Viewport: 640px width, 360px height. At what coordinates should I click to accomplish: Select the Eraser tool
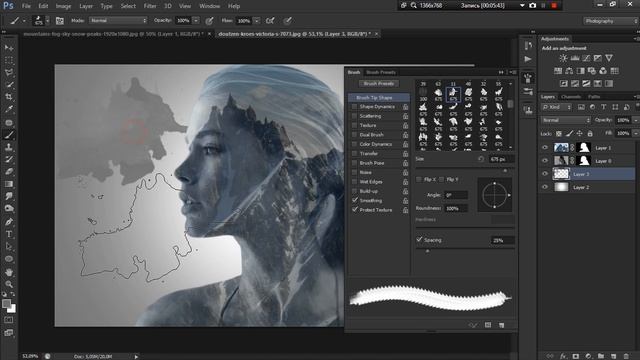[x=9, y=172]
